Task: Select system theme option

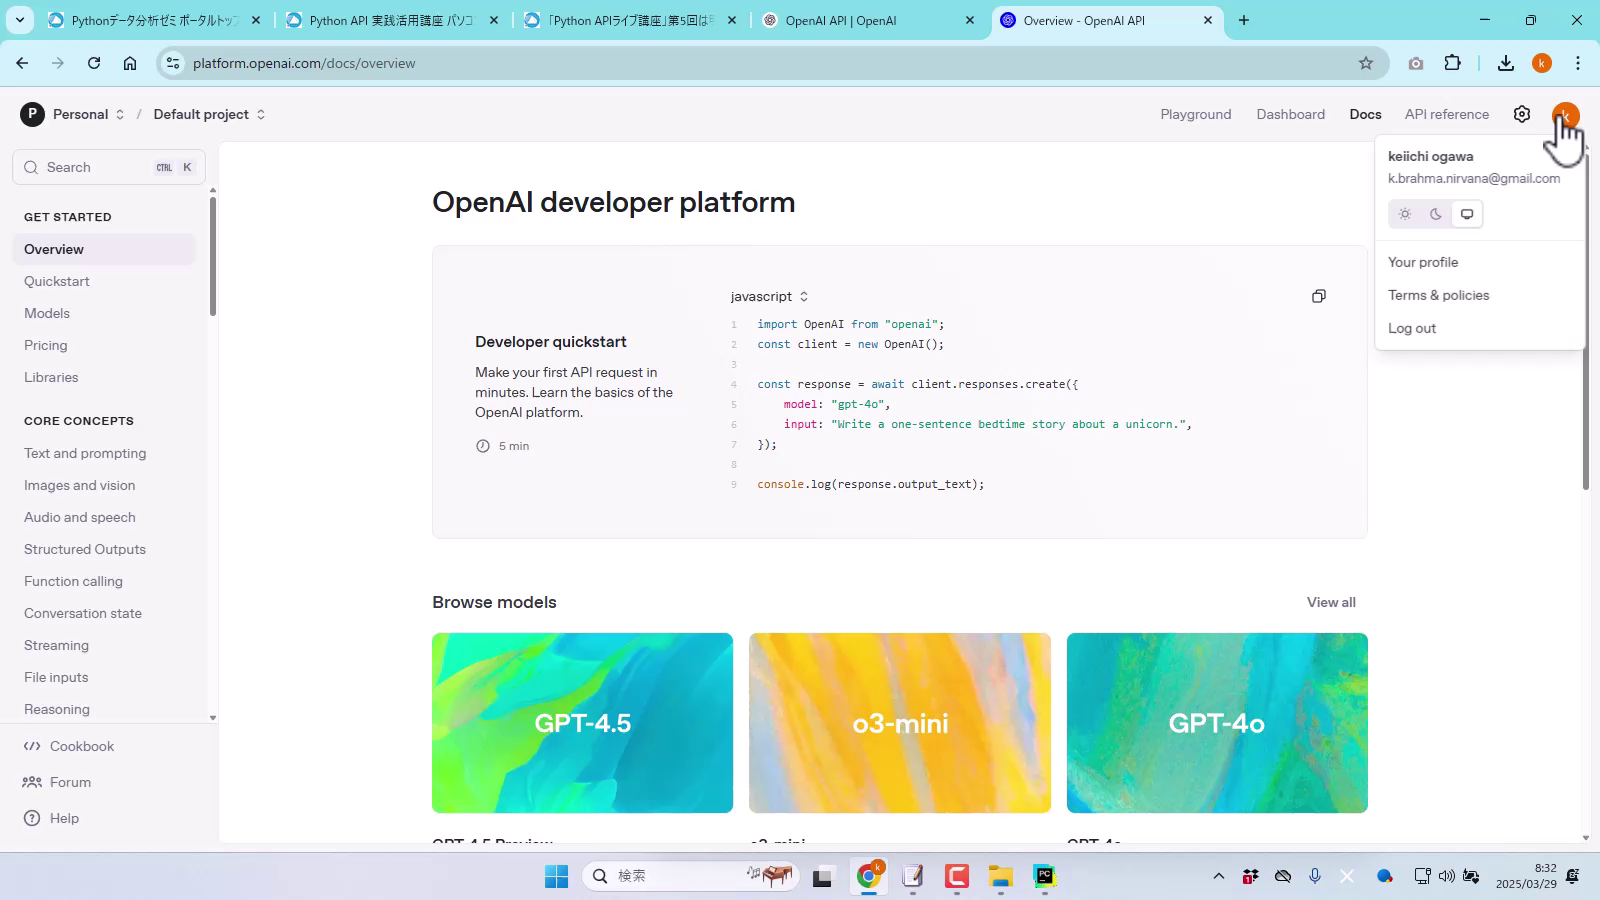Action: coord(1467,214)
